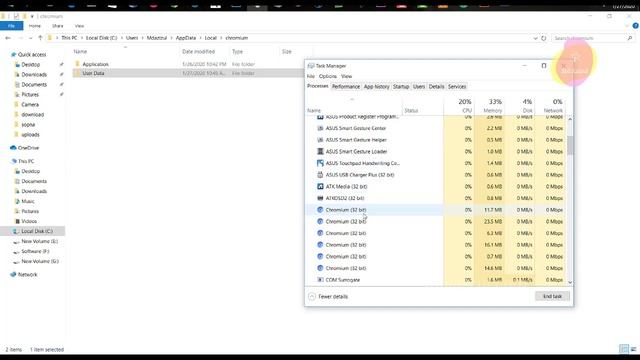This screenshot has height=360, width=640.
Task: Switch to large icons view in Explorer status bar
Action: coord(633,349)
